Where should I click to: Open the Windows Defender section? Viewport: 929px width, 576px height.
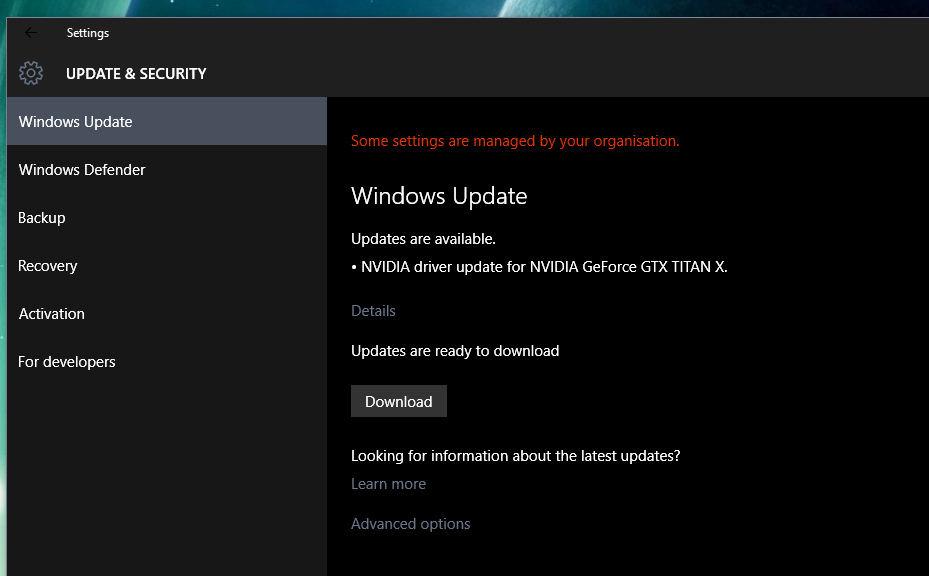click(x=167, y=169)
